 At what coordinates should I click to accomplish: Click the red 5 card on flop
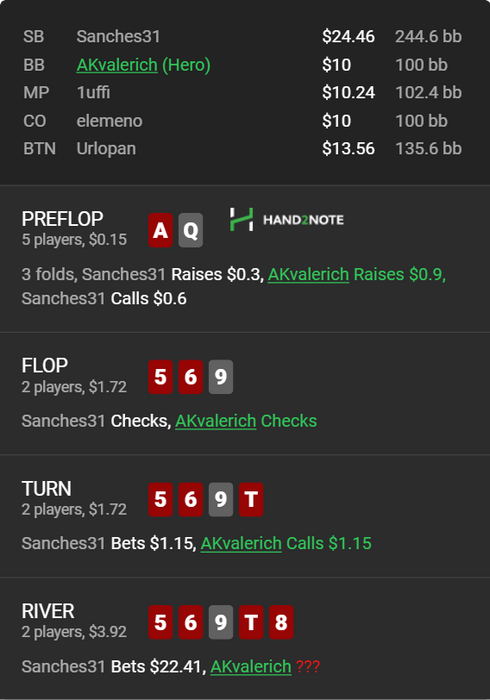pyautogui.click(x=161, y=377)
